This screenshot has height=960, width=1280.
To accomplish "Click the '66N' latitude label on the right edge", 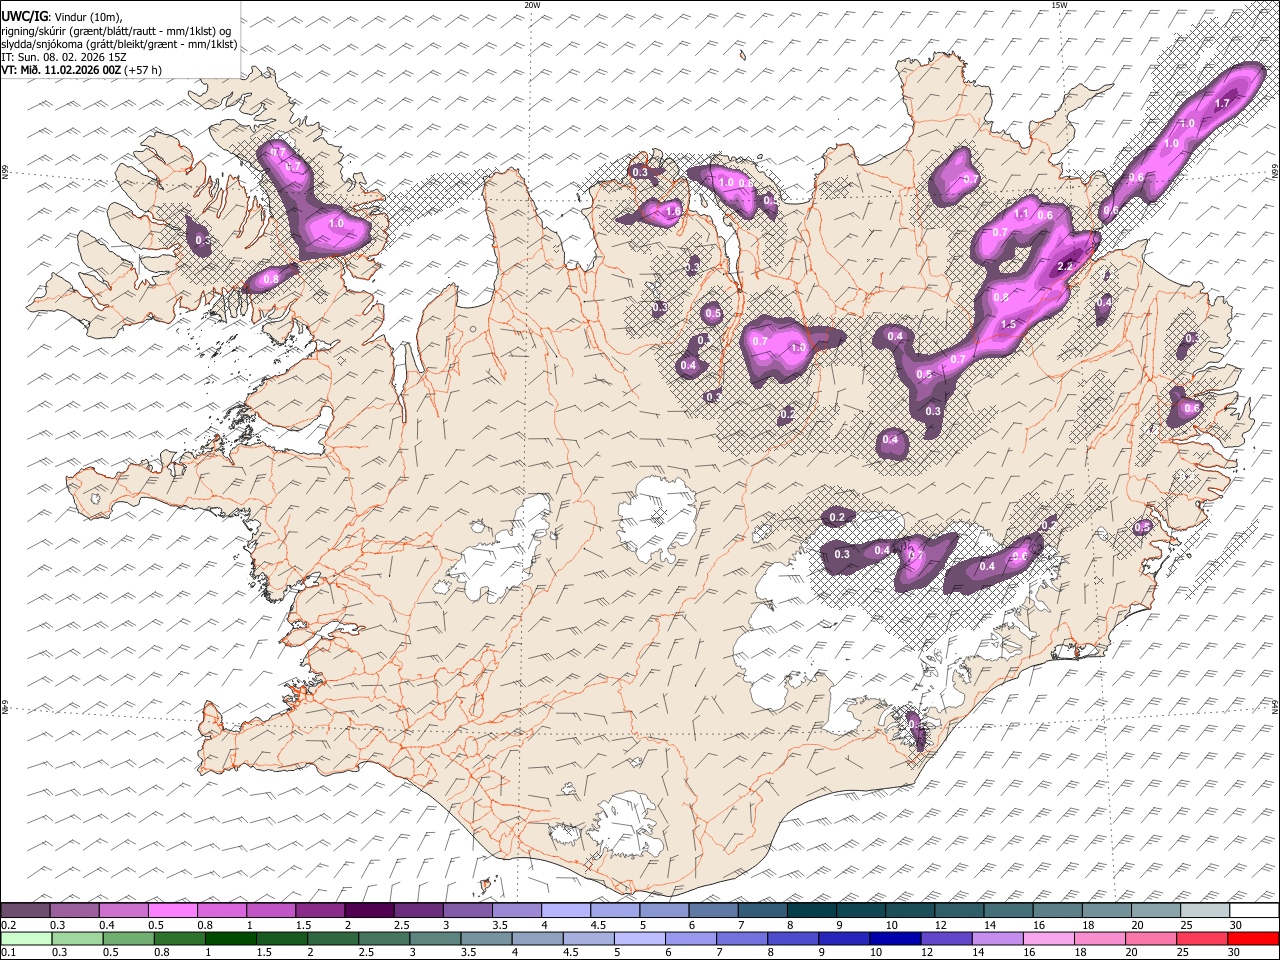I will click(1275, 173).
